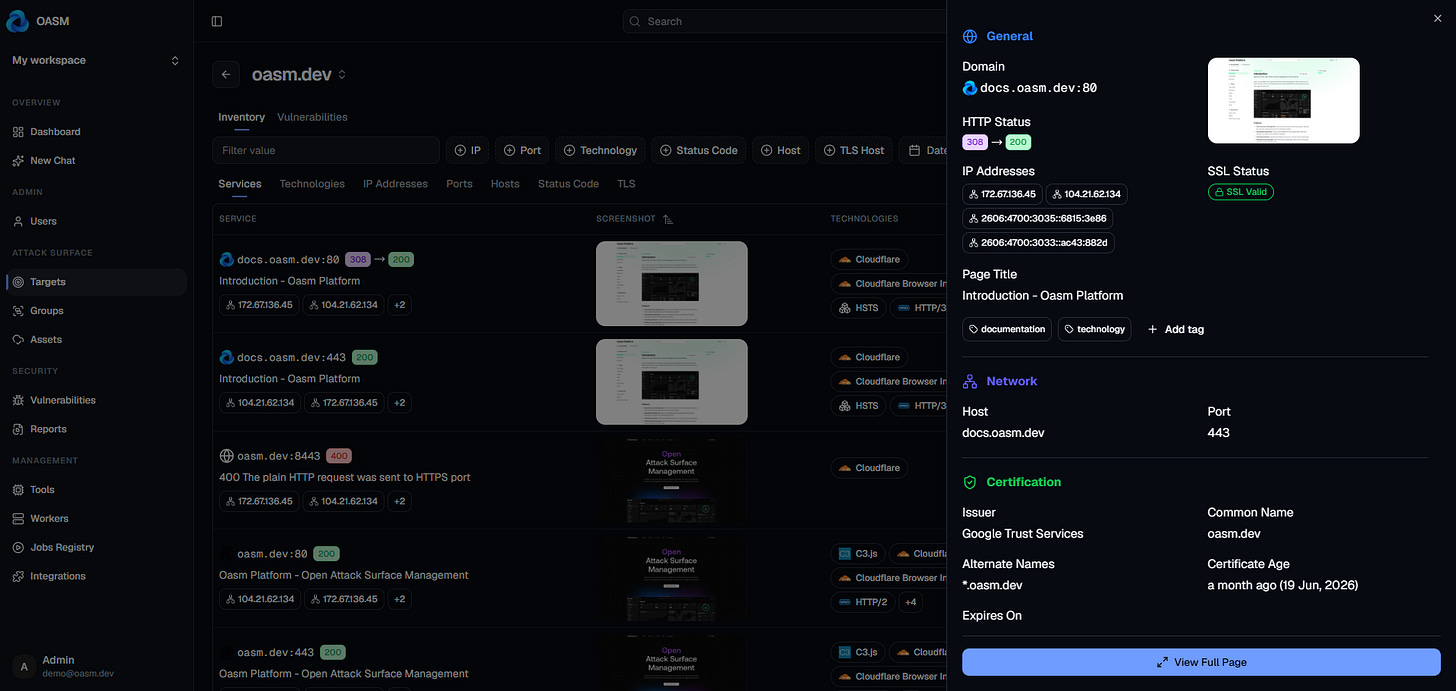Click +2 IPs in docs.oasm.dev:443 row
The width and height of the screenshot is (1456, 691).
click(x=399, y=403)
